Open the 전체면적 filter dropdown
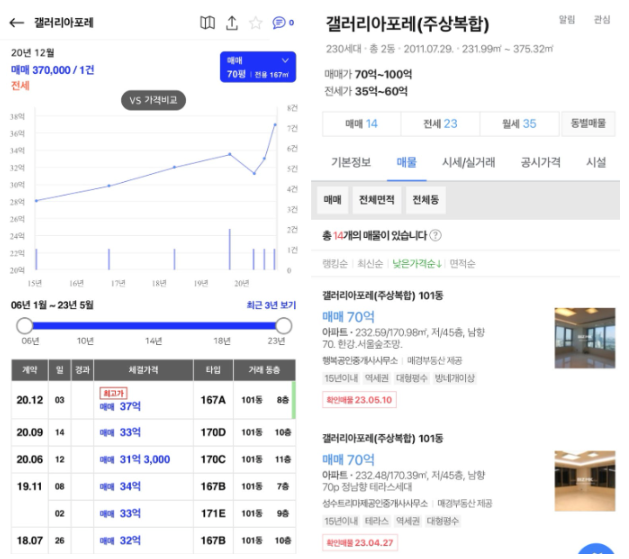 pyautogui.click(x=376, y=200)
